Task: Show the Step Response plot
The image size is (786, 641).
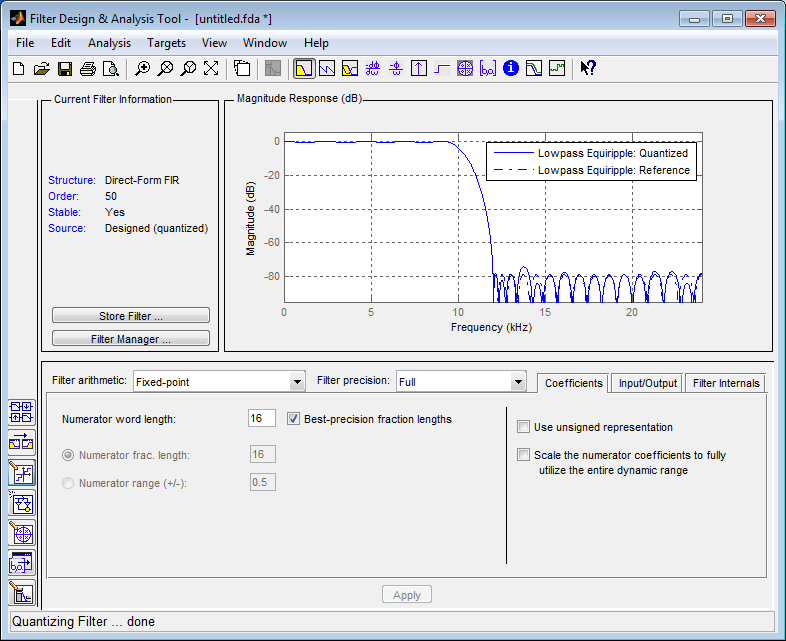Action: click(442, 69)
